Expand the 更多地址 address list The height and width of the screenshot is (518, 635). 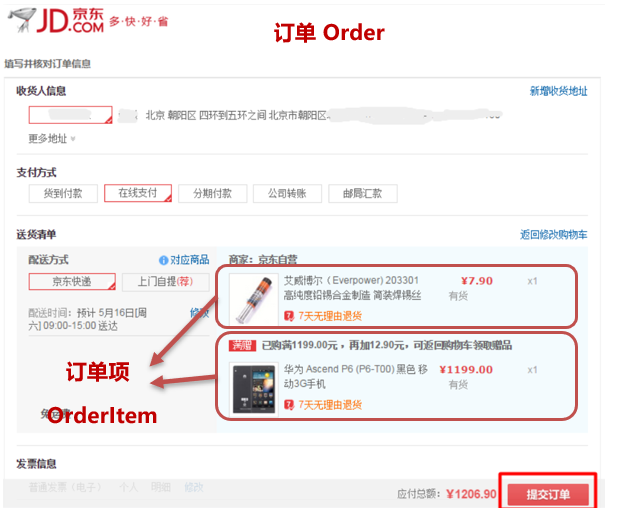[51, 139]
